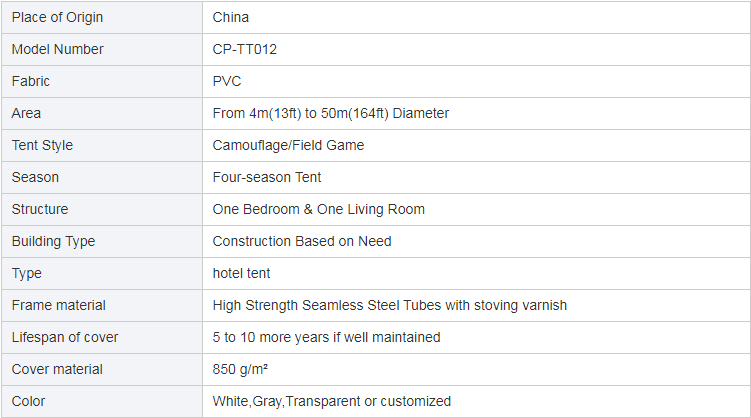Select the CP-TT012 model value
The width and height of the screenshot is (751, 418).
244,49
